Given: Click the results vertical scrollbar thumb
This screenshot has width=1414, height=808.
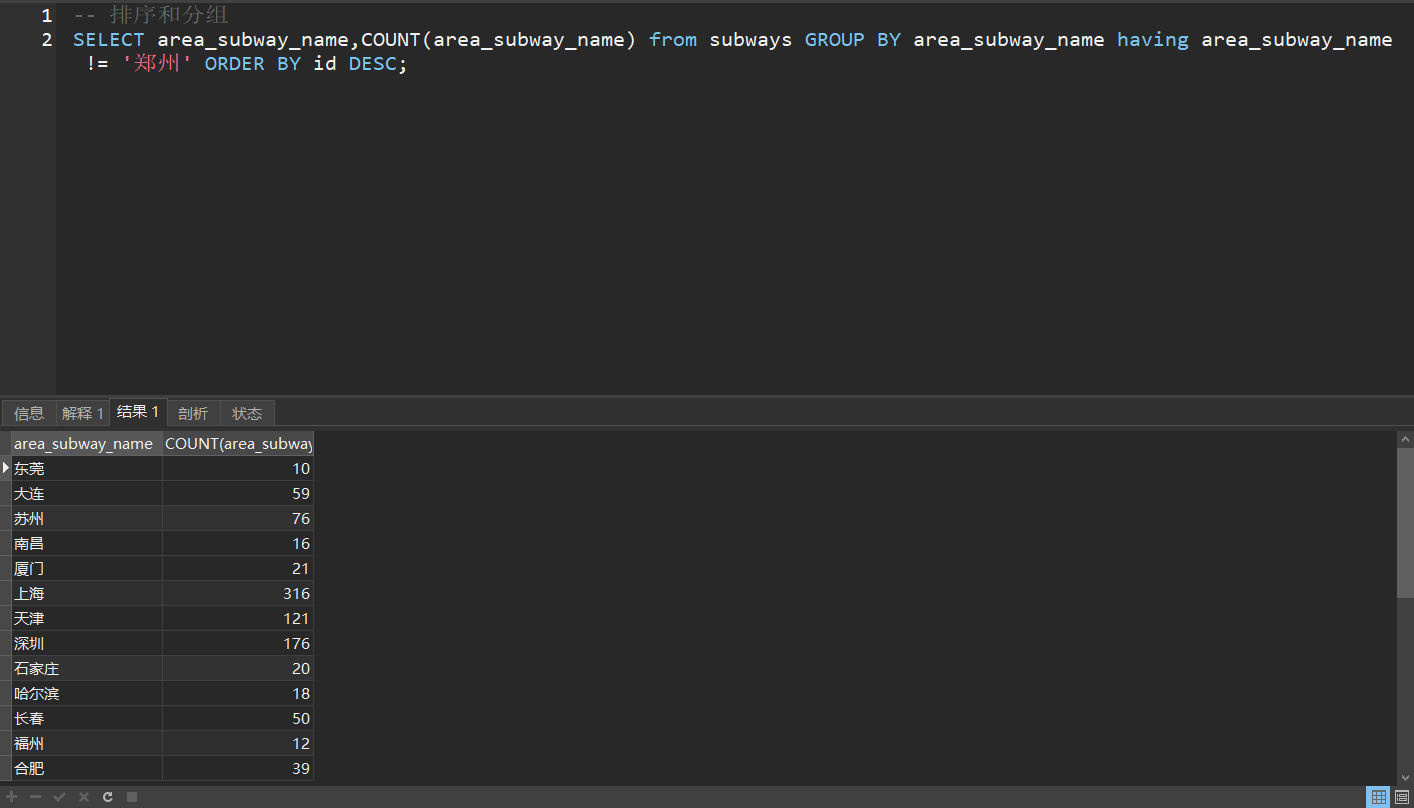Looking at the screenshot, I should (x=1406, y=523).
